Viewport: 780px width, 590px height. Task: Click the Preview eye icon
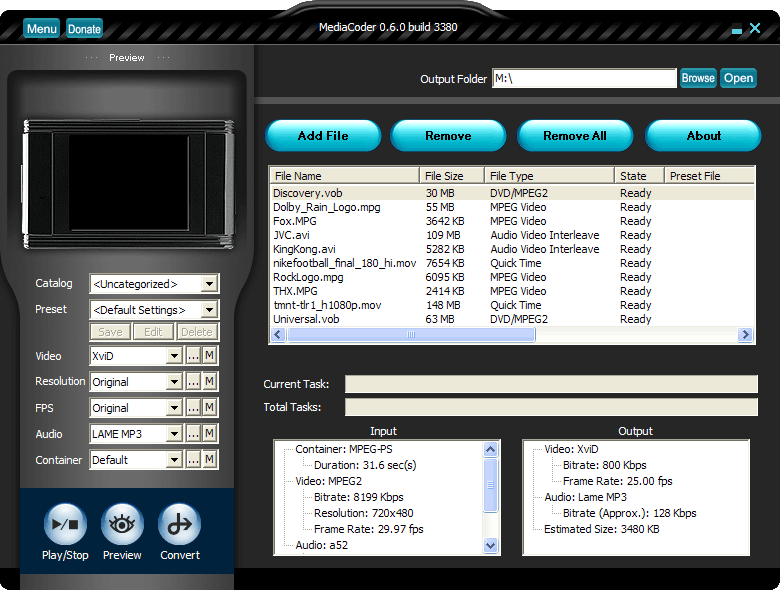pyautogui.click(x=122, y=525)
